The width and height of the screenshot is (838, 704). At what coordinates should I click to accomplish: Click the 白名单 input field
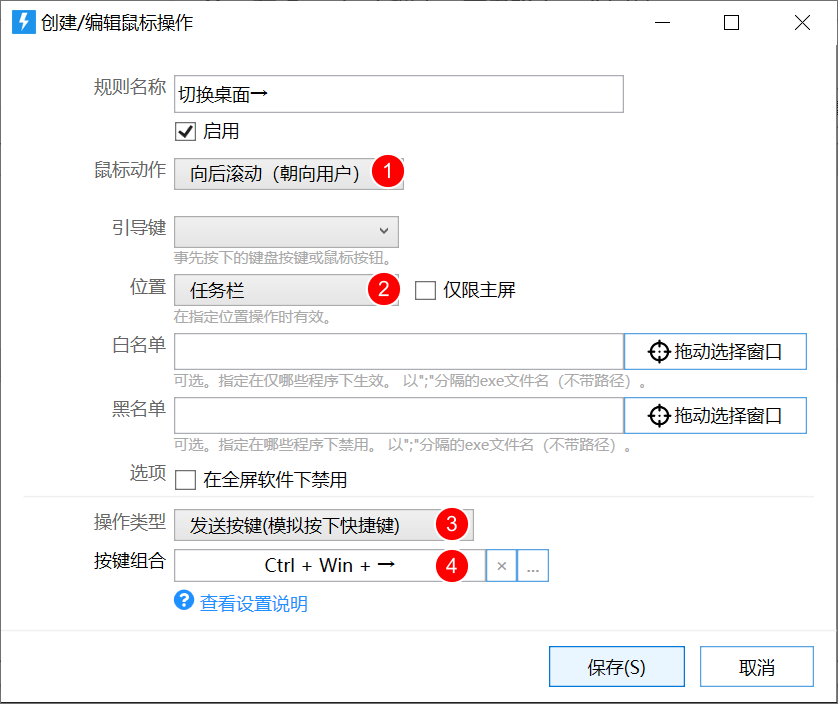pos(399,352)
